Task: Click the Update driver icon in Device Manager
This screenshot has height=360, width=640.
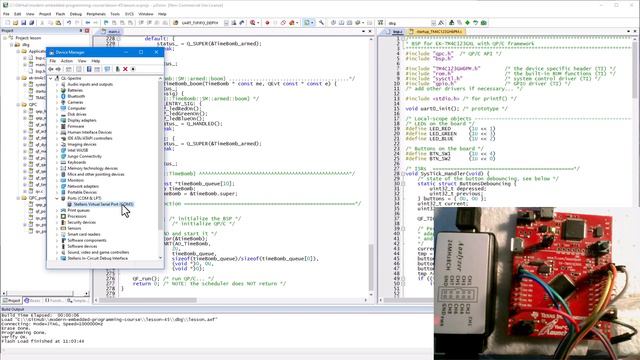Action: 118,69
